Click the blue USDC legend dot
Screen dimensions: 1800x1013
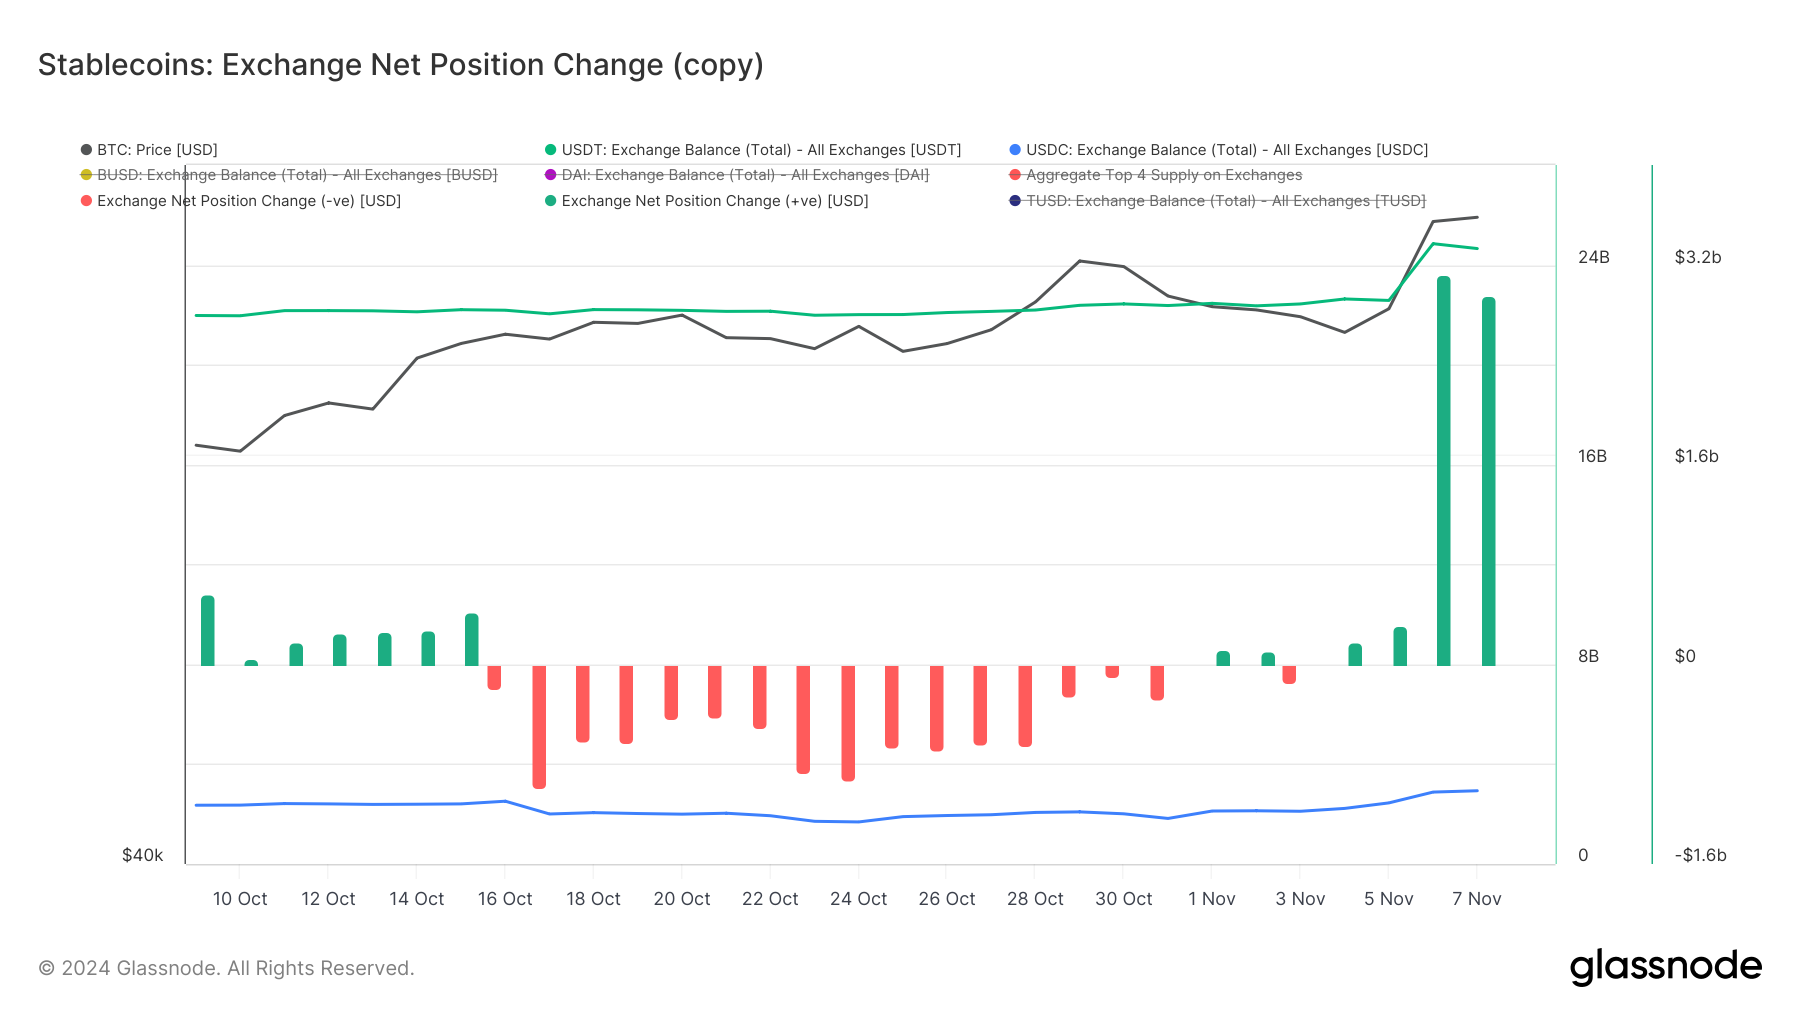[1015, 150]
